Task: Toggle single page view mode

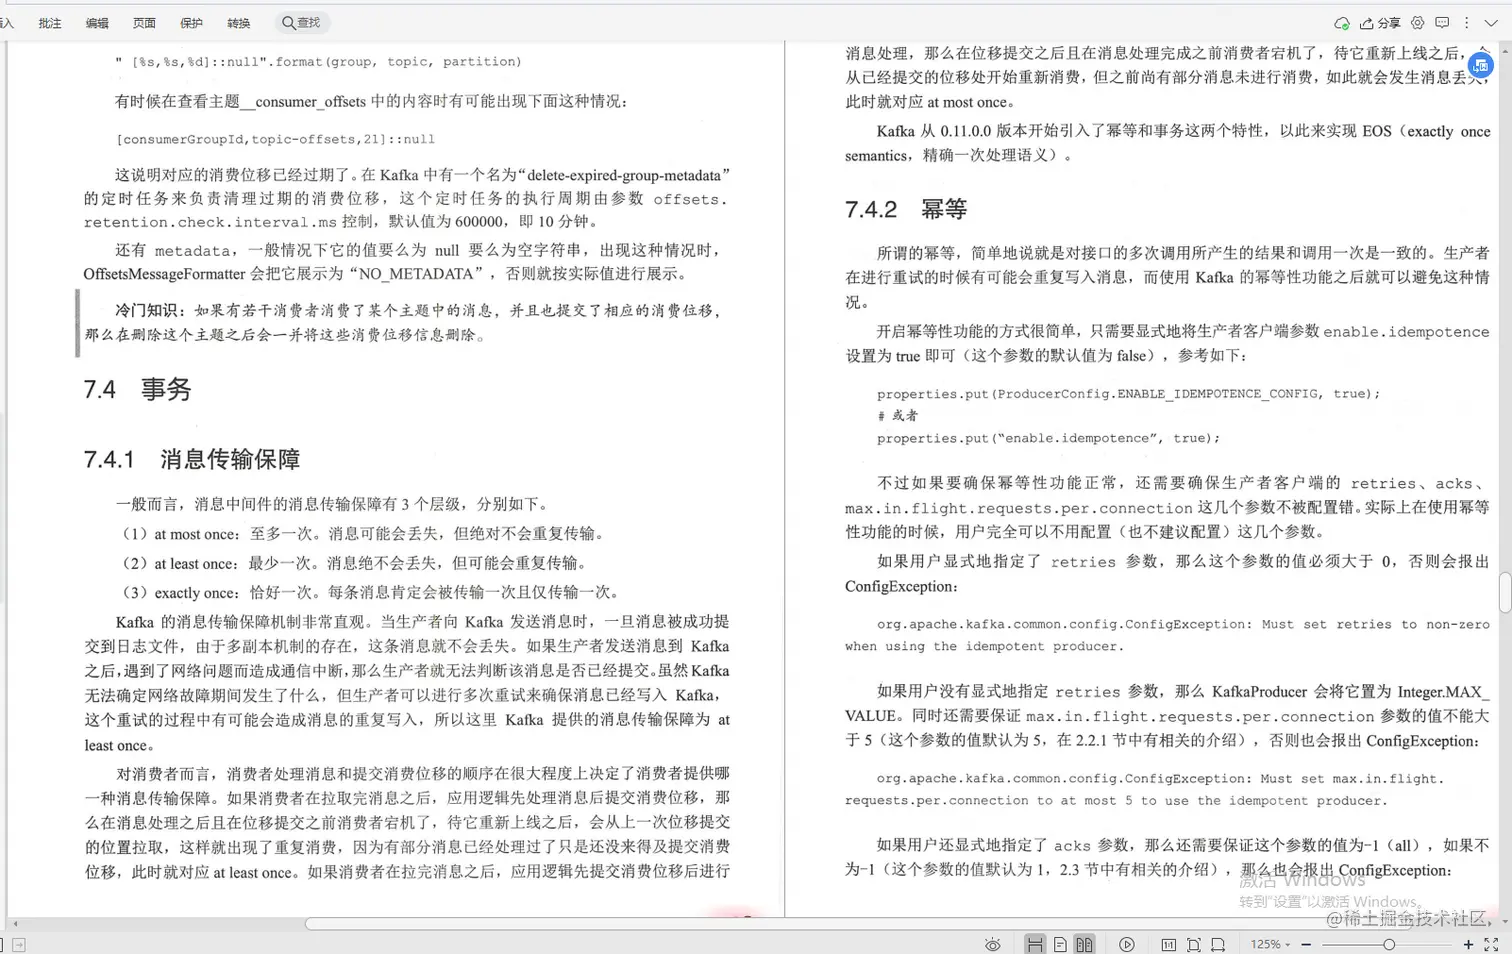Action: point(1060,943)
